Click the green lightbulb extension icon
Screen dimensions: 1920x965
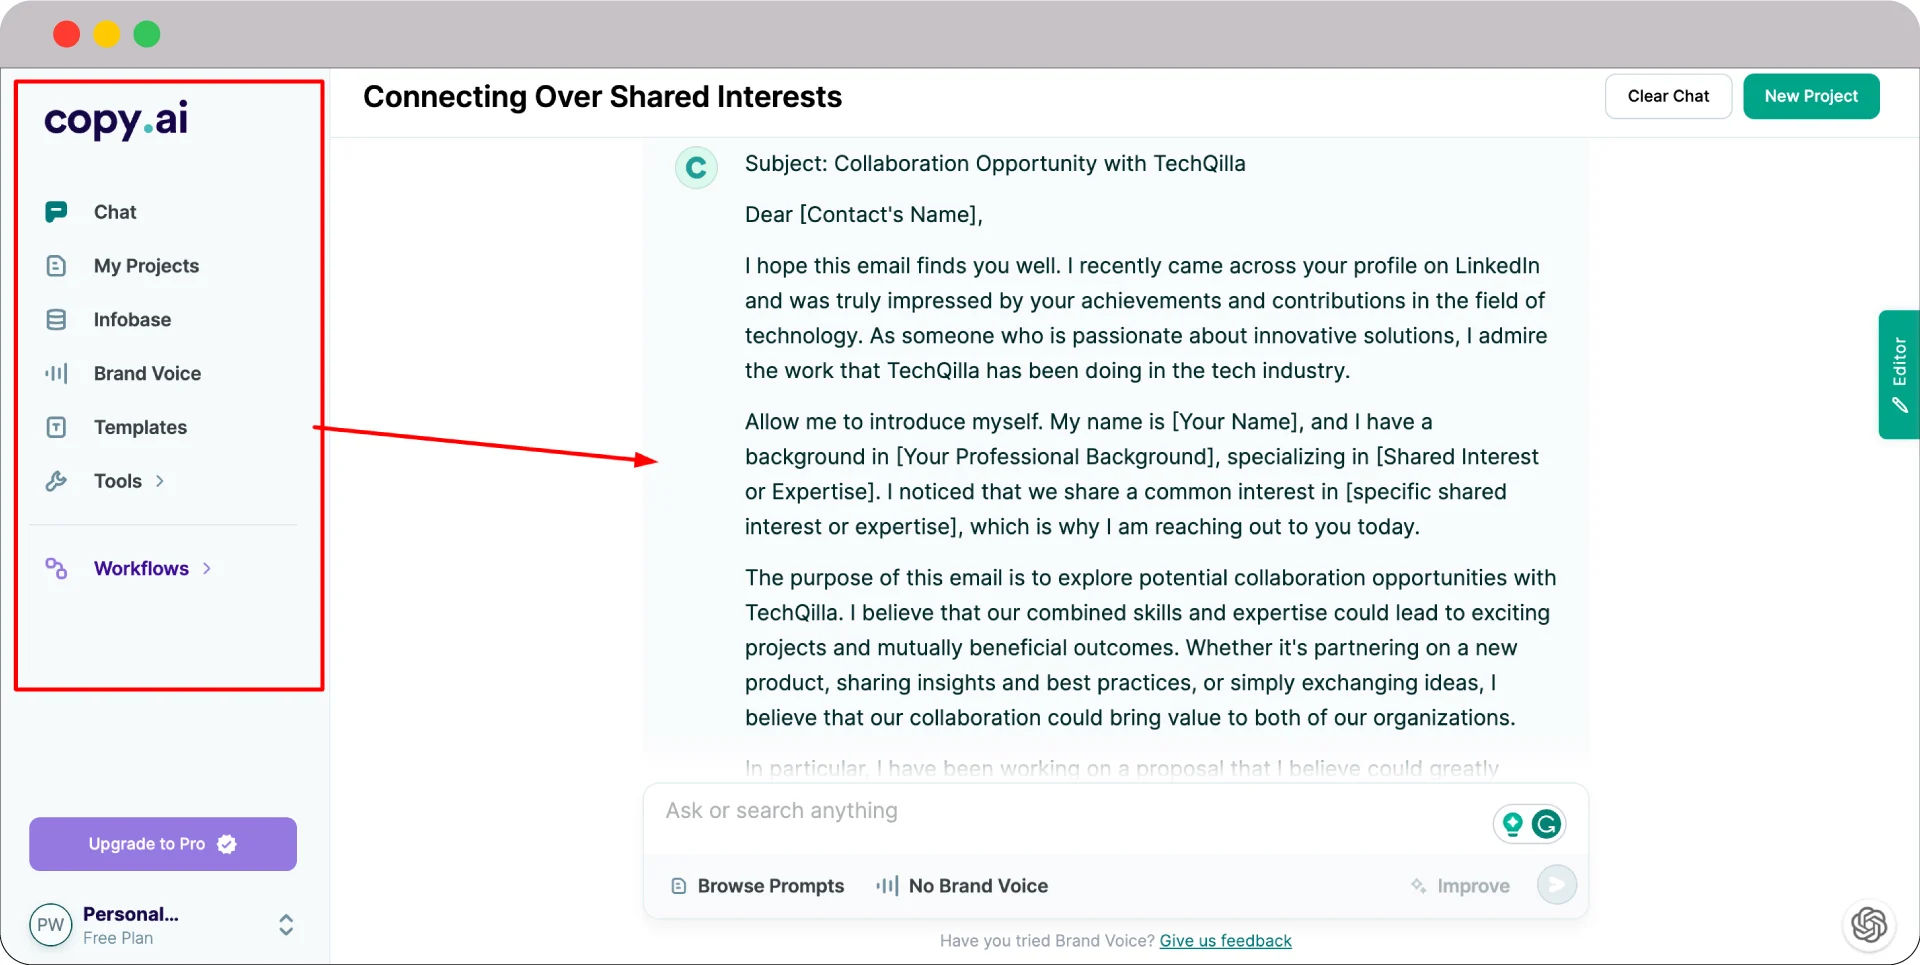click(1513, 824)
